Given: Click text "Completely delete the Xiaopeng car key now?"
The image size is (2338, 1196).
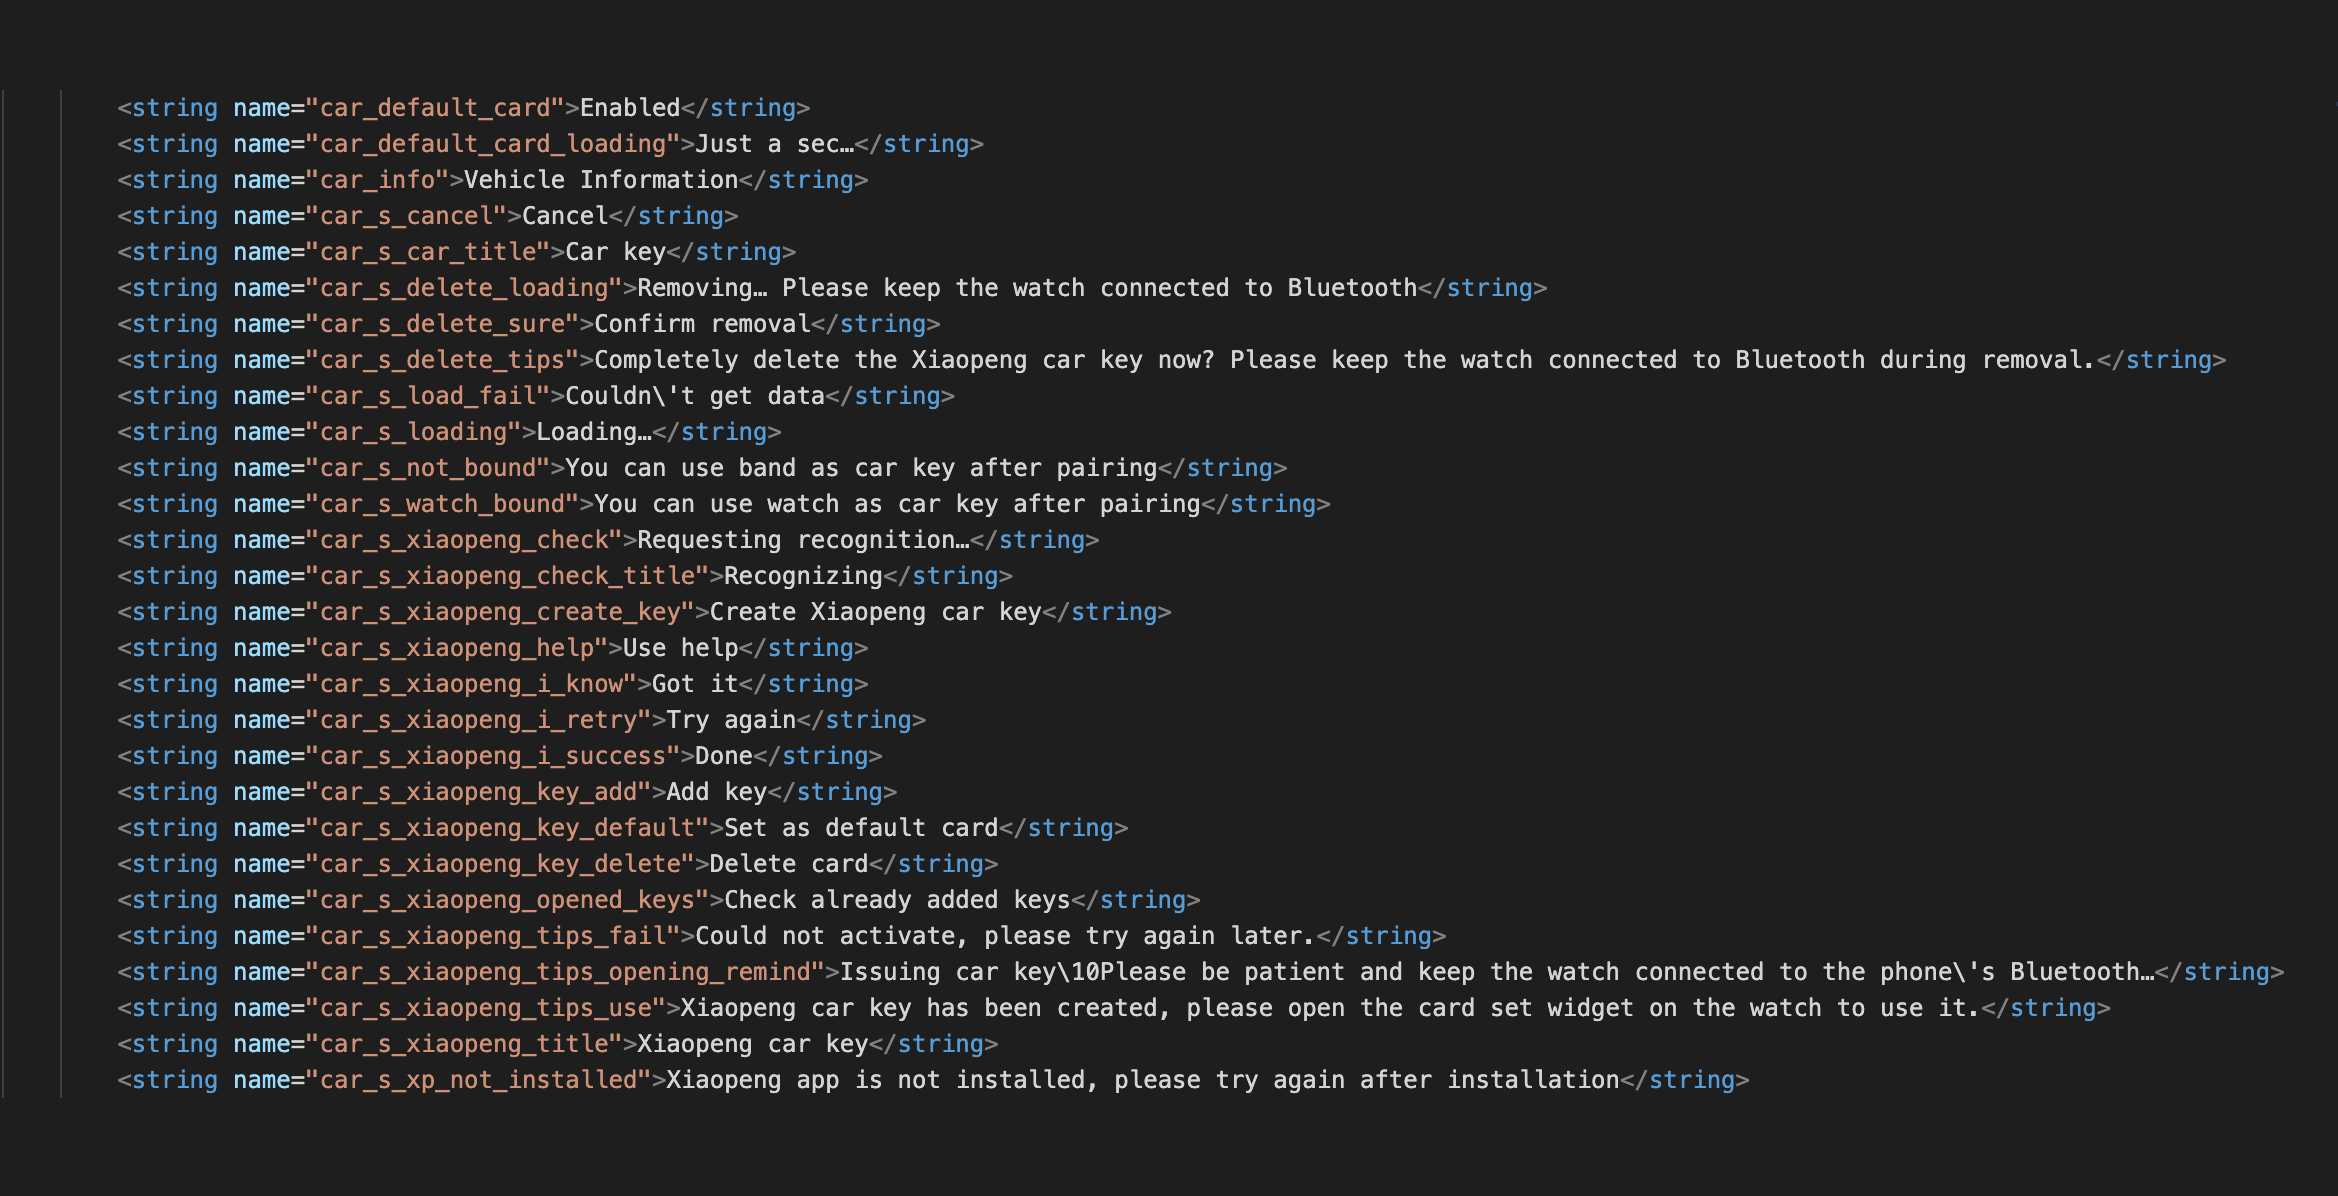Looking at the screenshot, I should 904,360.
